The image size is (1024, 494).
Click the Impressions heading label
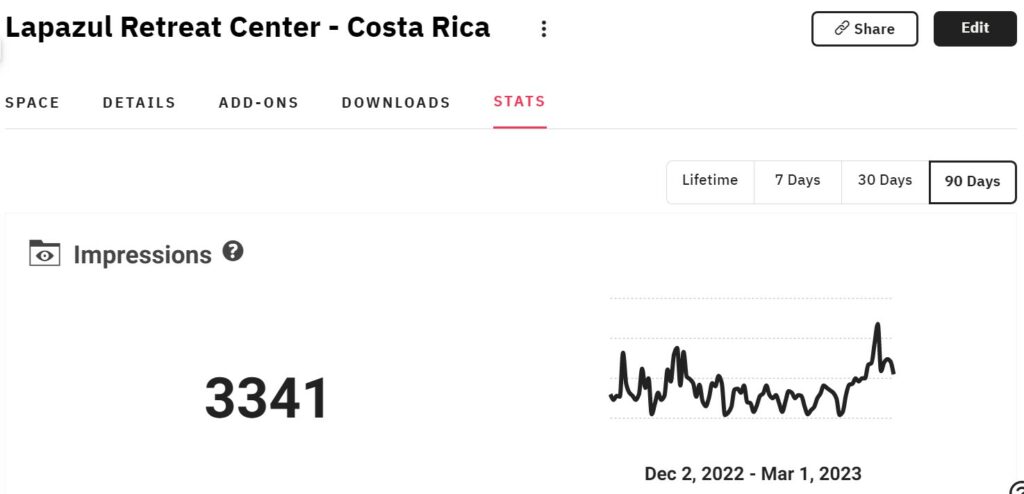tap(142, 254)
